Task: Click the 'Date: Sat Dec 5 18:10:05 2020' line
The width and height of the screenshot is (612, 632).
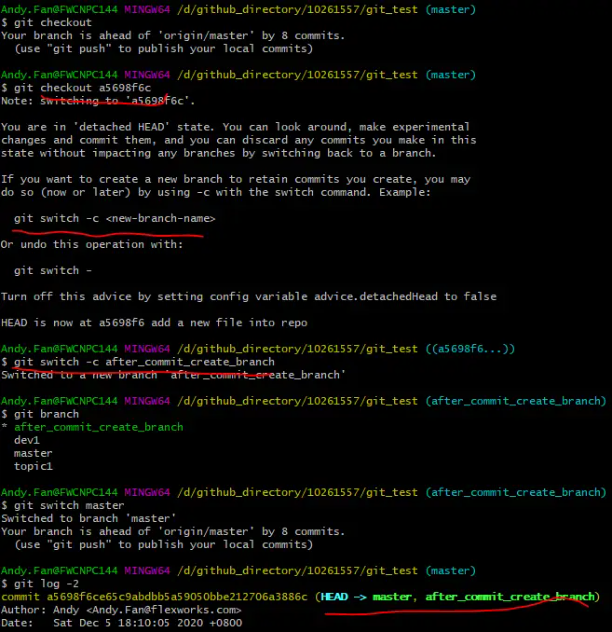Action: [x=122, y=623]
